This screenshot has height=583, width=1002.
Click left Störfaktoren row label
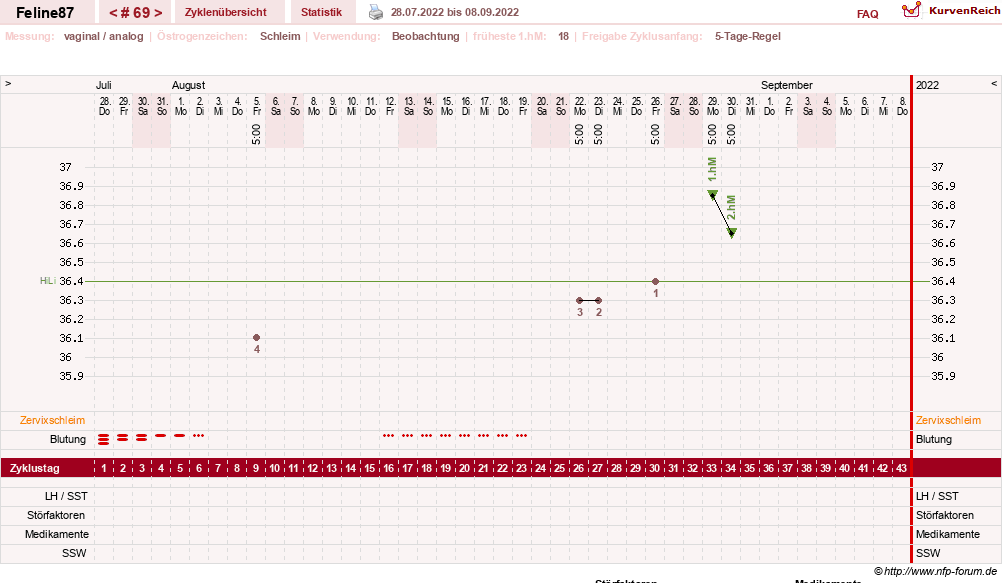tap(56, 515)
